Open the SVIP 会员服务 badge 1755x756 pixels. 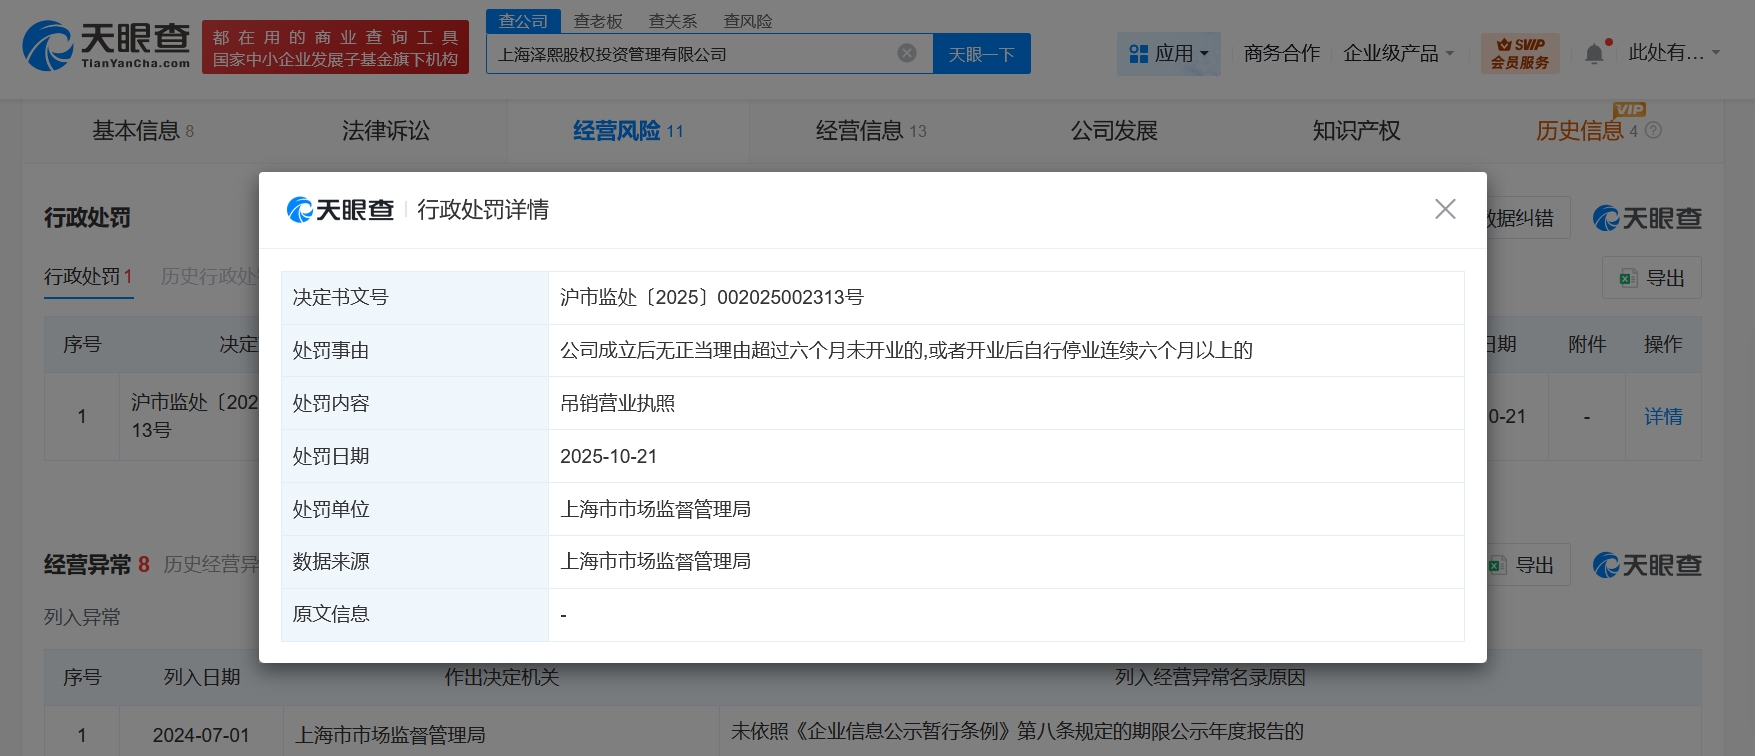click(x=1519, y=54)
